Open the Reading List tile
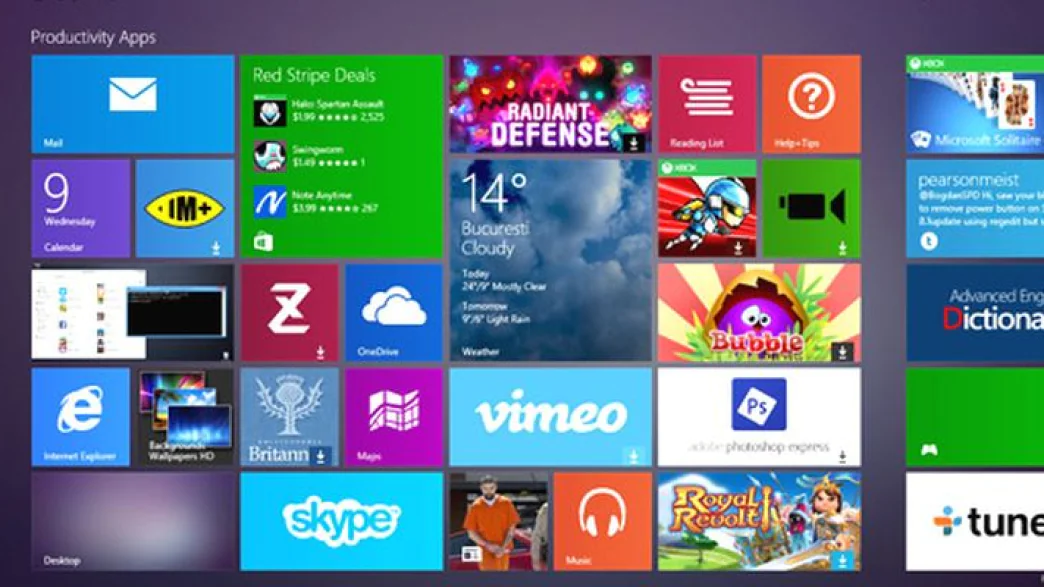This screenshot has width=1044, height=587. tap(707, 104)
